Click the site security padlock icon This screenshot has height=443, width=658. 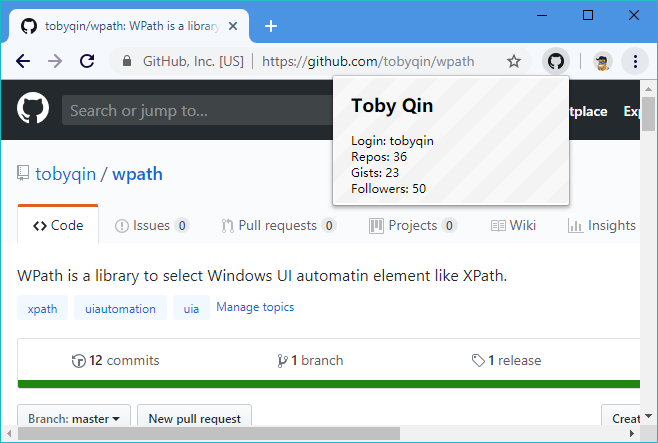[x=126, y=61]
